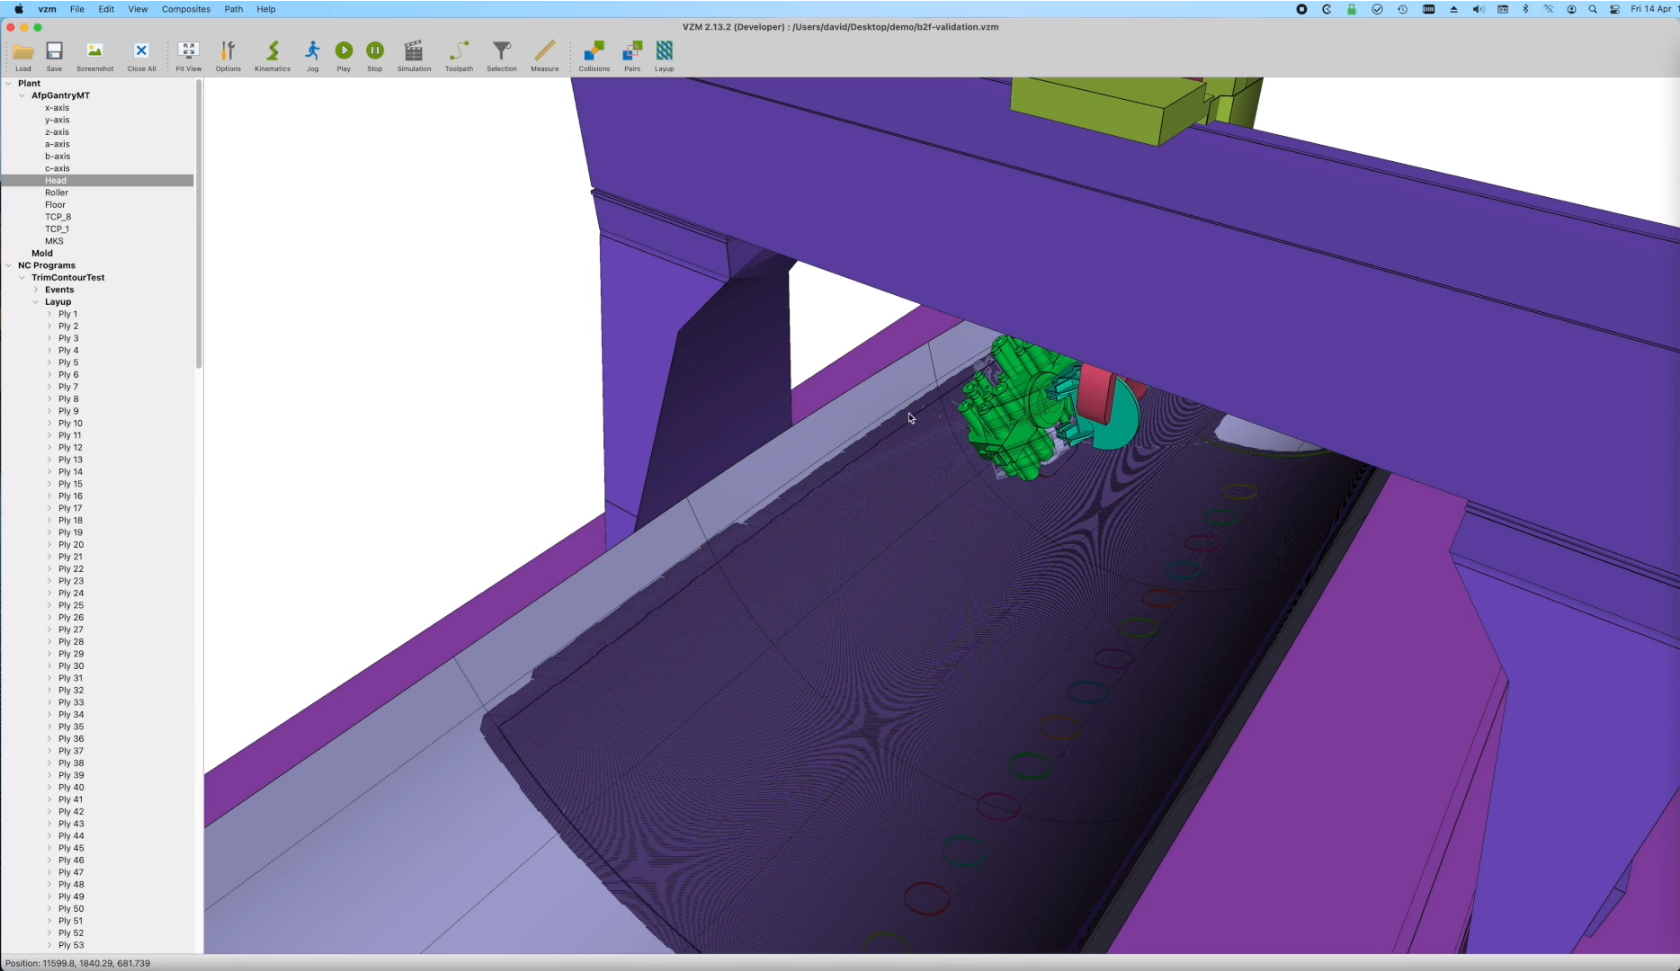Click the Load folder icon

click(23, 52)
